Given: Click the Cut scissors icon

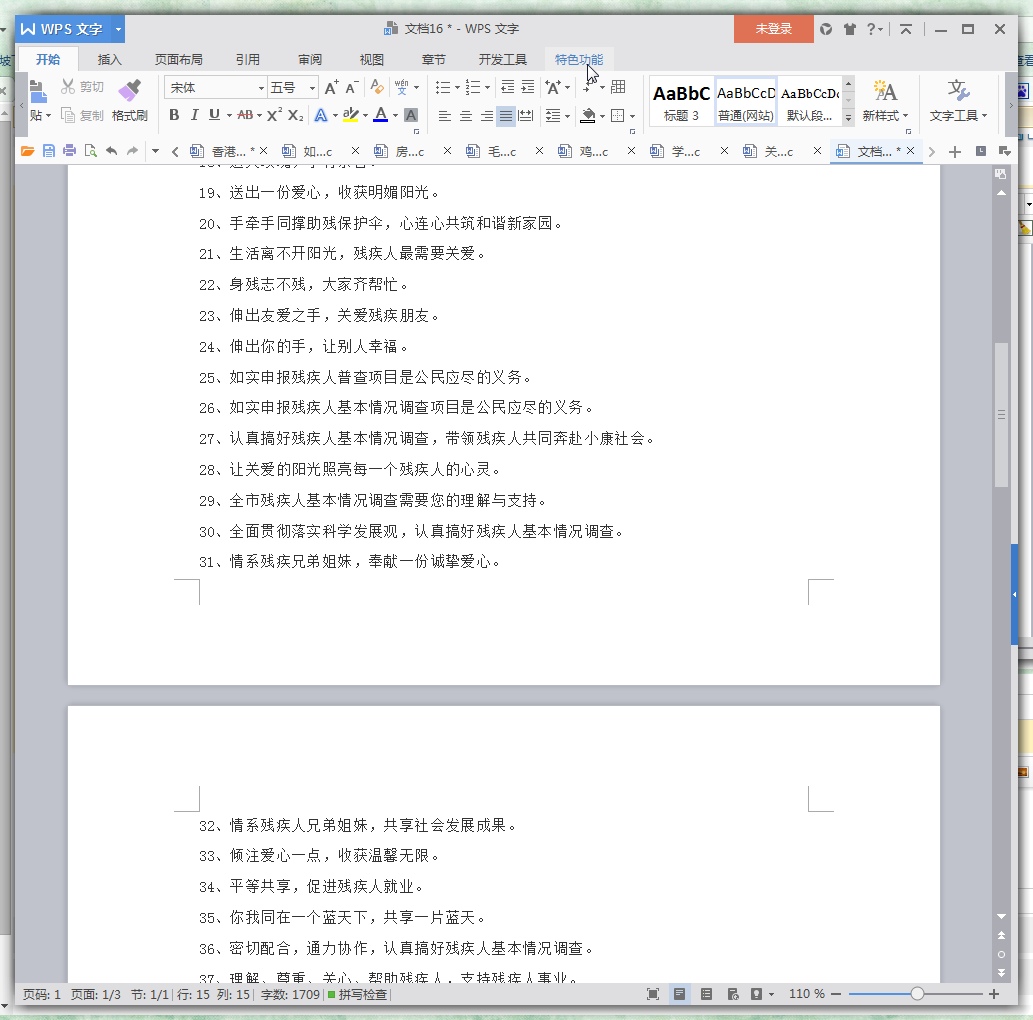Looking at the screenshot, I should tap(68, 86).
